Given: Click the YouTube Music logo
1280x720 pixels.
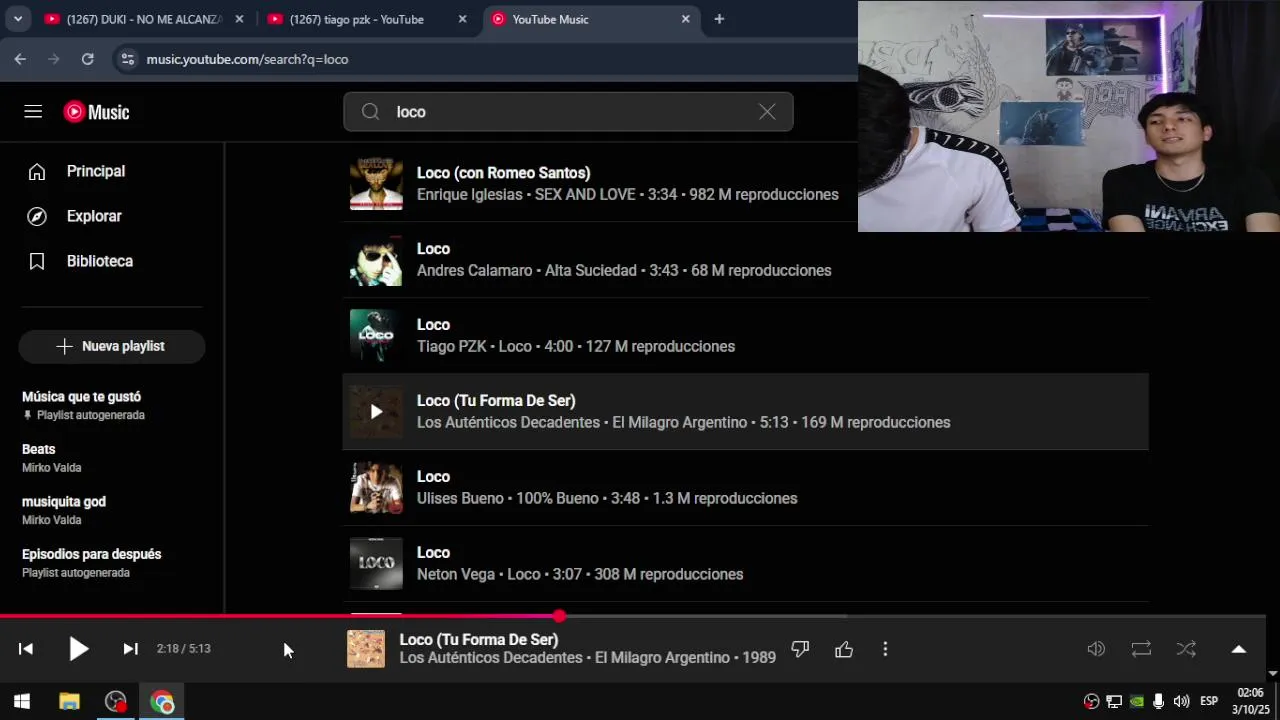Looking at the screenshot, I should tap(97, 112).
